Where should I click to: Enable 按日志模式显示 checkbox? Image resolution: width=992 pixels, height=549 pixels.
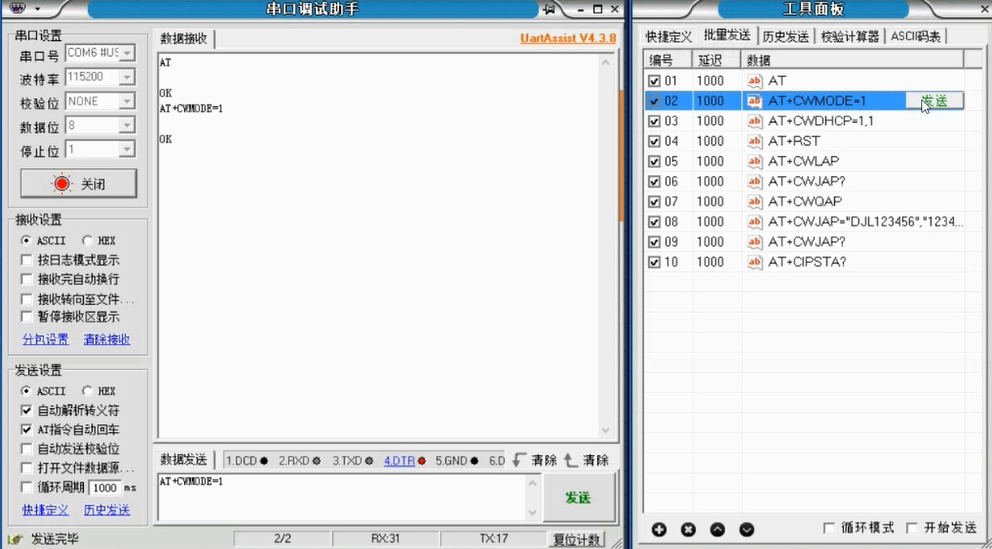(x=27, y=260)
